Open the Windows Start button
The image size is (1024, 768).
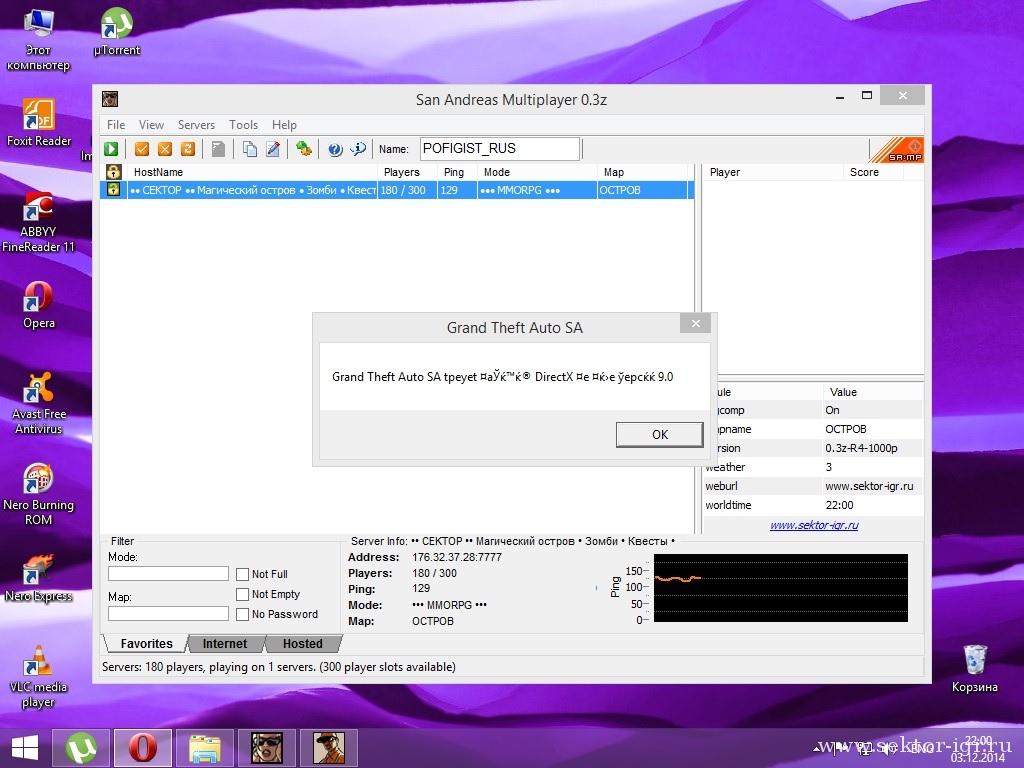pos(25,748)
